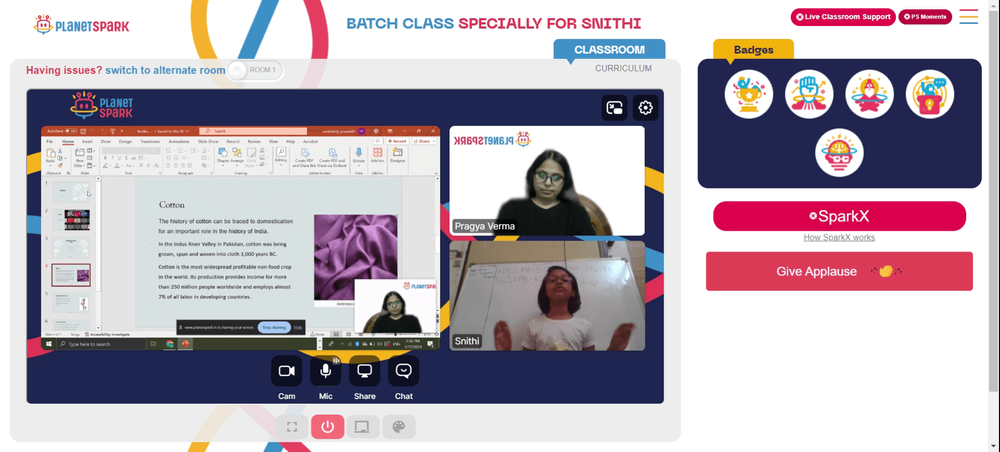Mute the Mic button
1000x452 pixels.
pos(326,371)
